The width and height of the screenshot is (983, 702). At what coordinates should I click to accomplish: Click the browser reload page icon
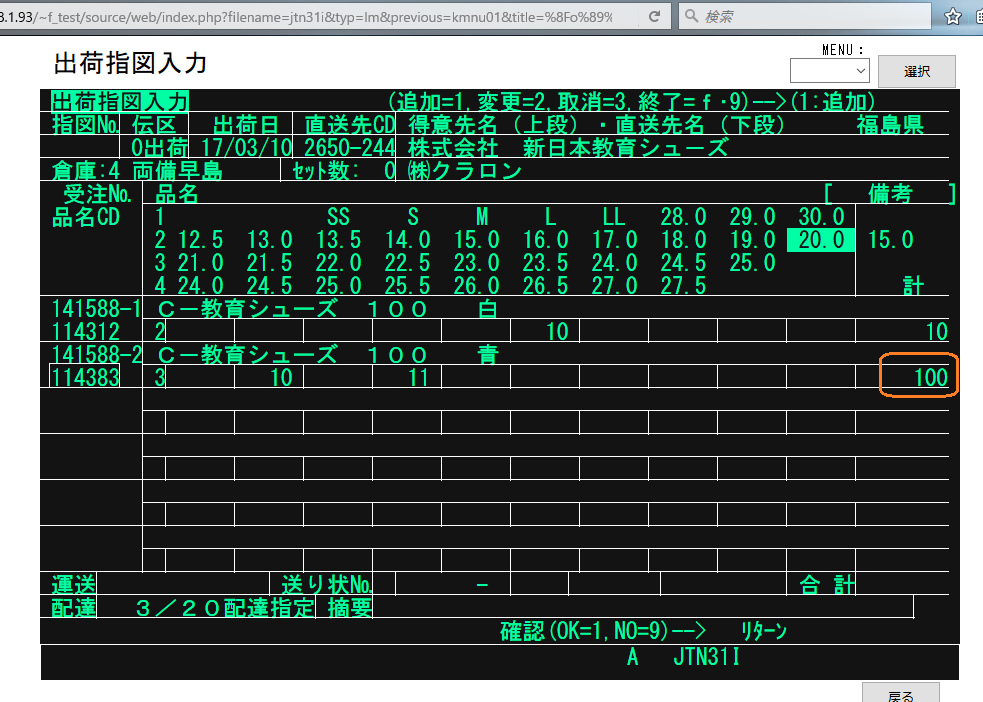[654, 17]
